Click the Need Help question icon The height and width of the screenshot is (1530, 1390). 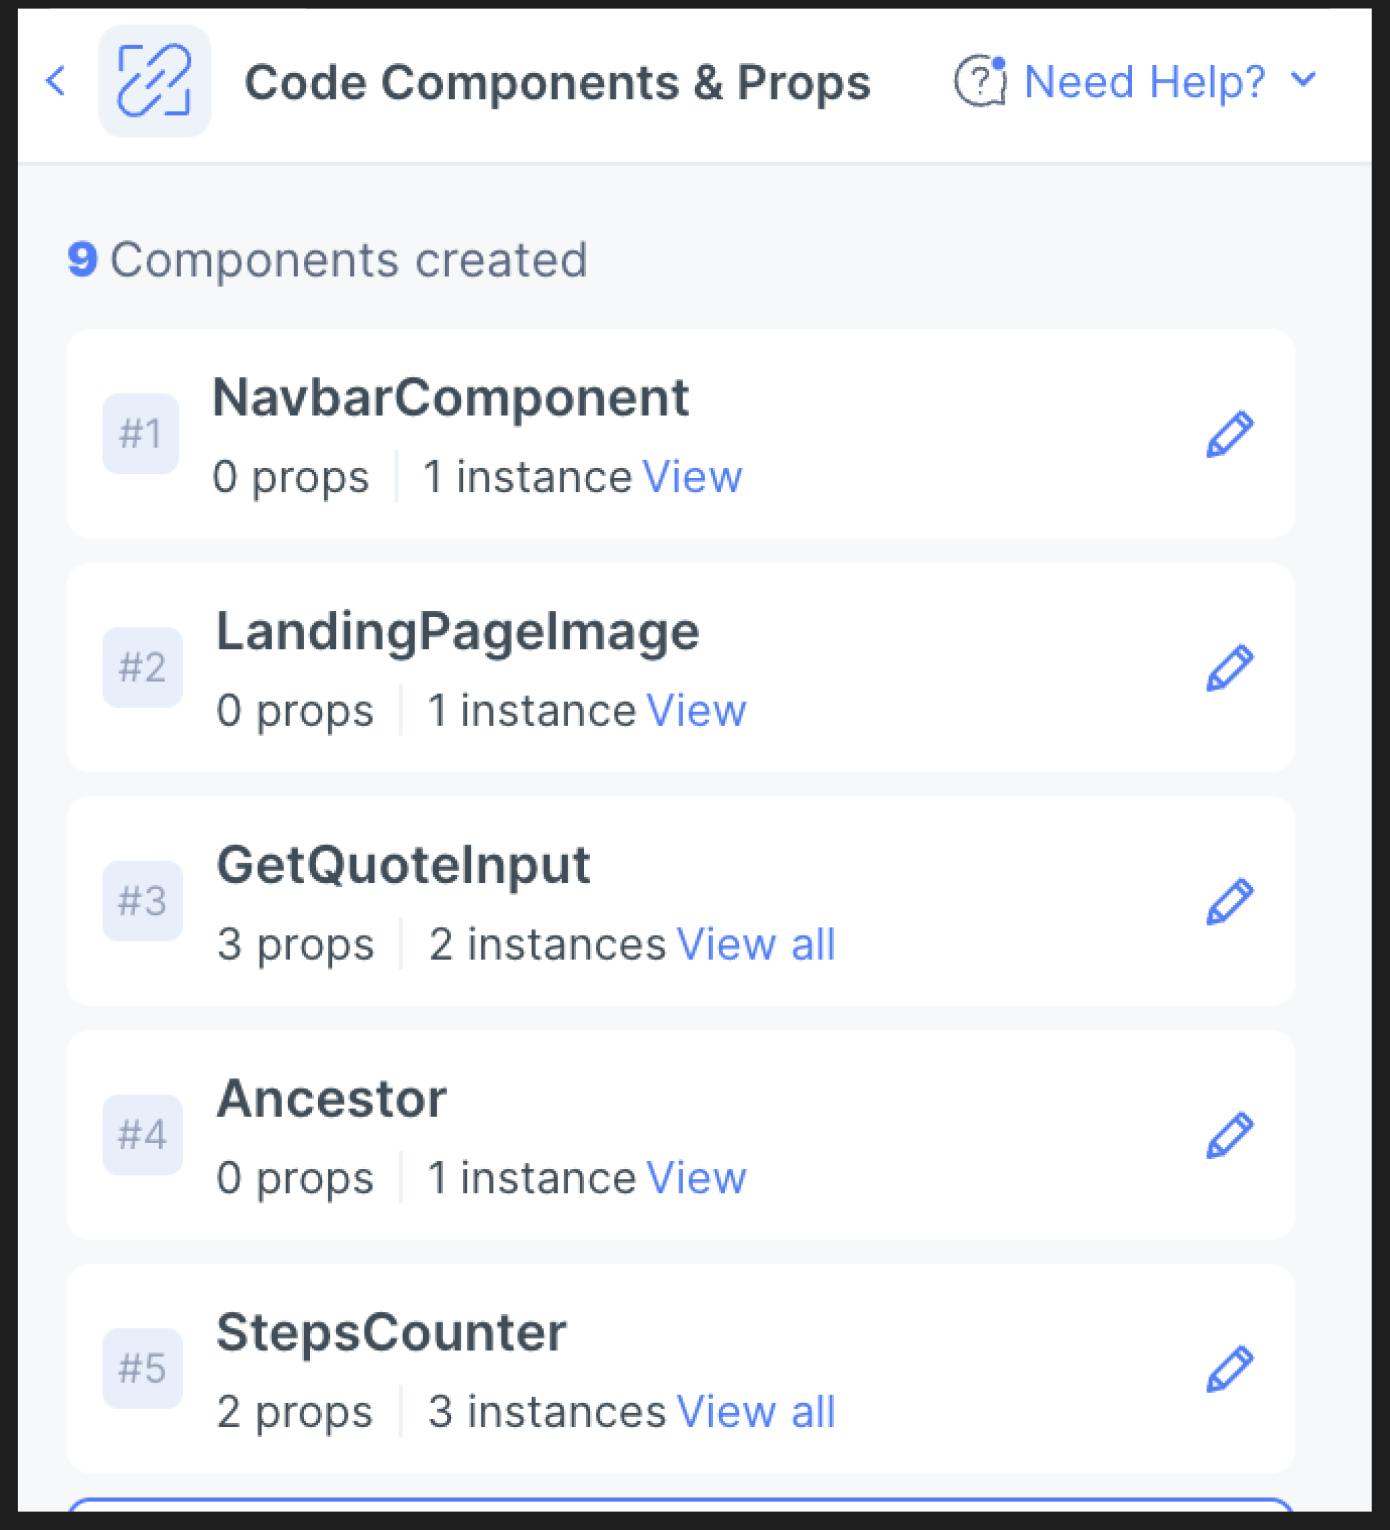pos(980,81)
